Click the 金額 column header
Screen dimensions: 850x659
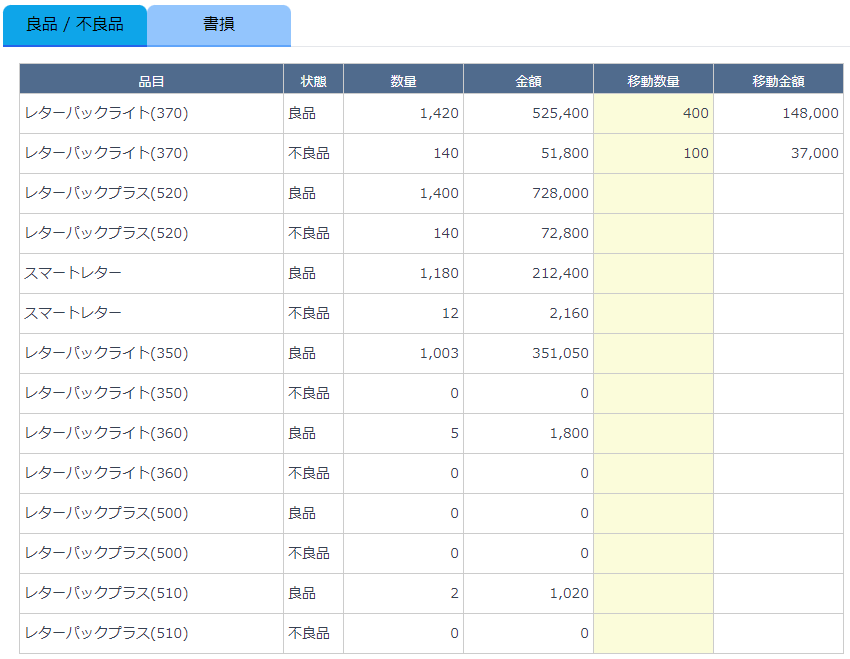(x=529, y=80)
